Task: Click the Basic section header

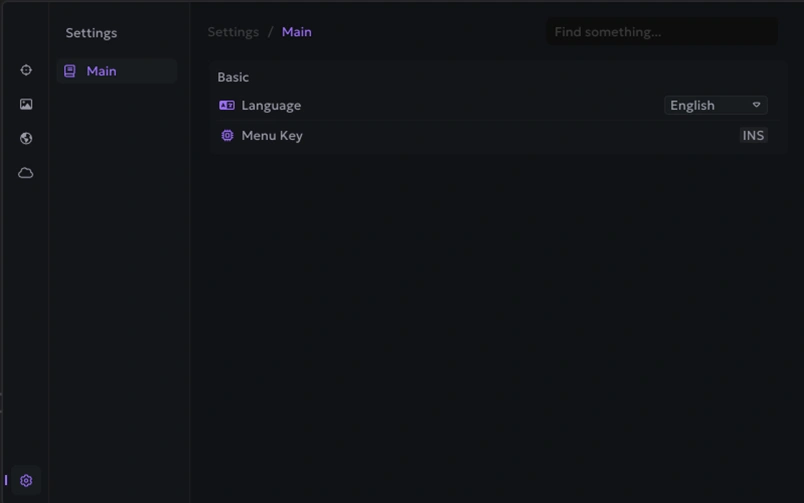Action: [233, 77]
